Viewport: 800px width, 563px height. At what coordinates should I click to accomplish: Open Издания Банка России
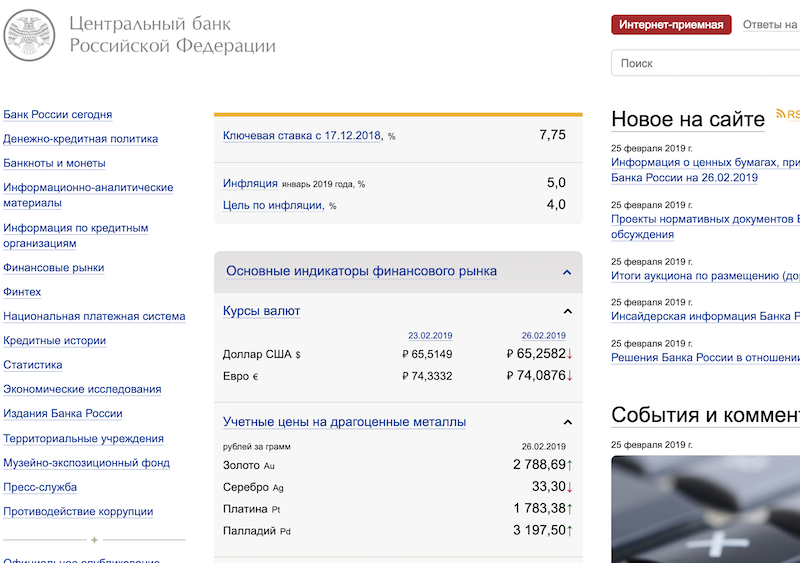coord(63,413)
